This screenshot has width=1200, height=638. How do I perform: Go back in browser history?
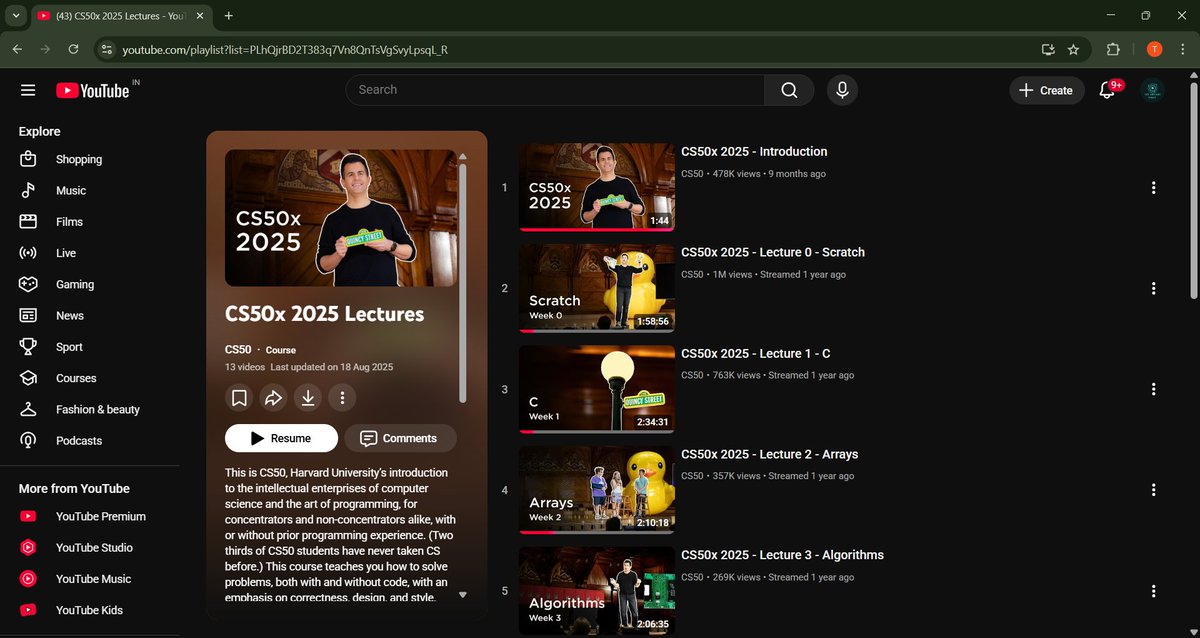pos(17,49)
